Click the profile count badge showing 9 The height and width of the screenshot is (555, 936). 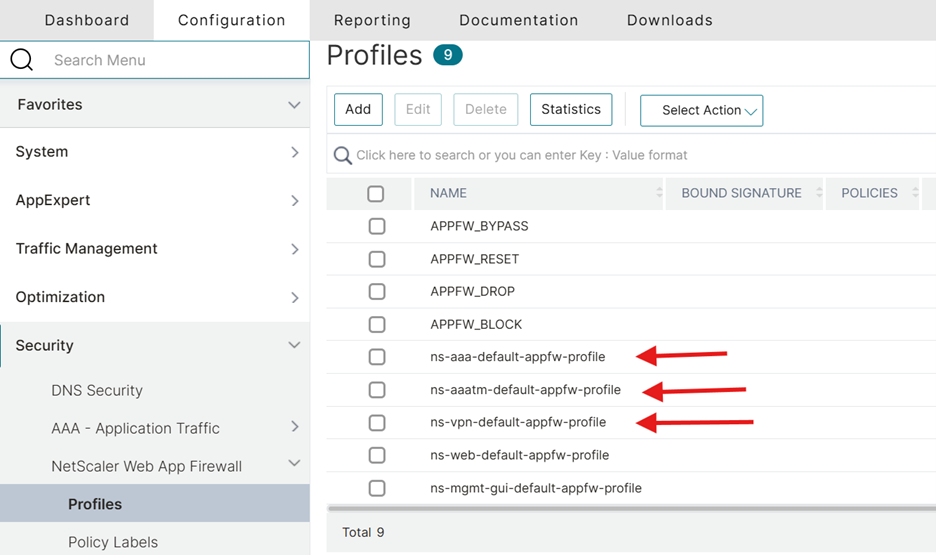447,55
